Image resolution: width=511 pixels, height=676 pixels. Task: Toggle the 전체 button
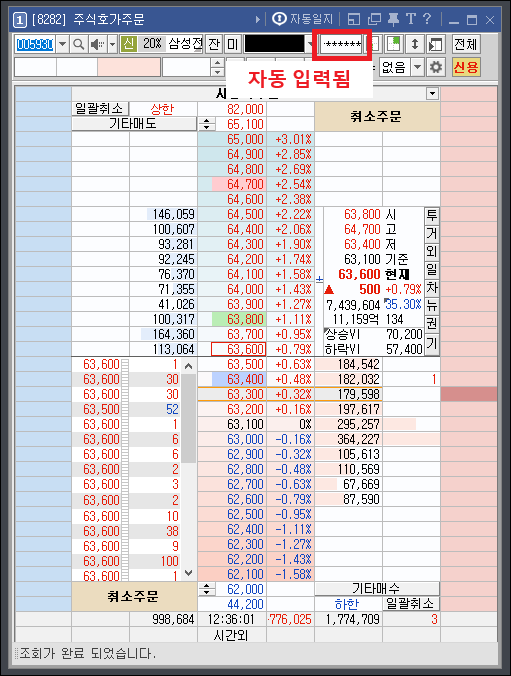(466, 44)
